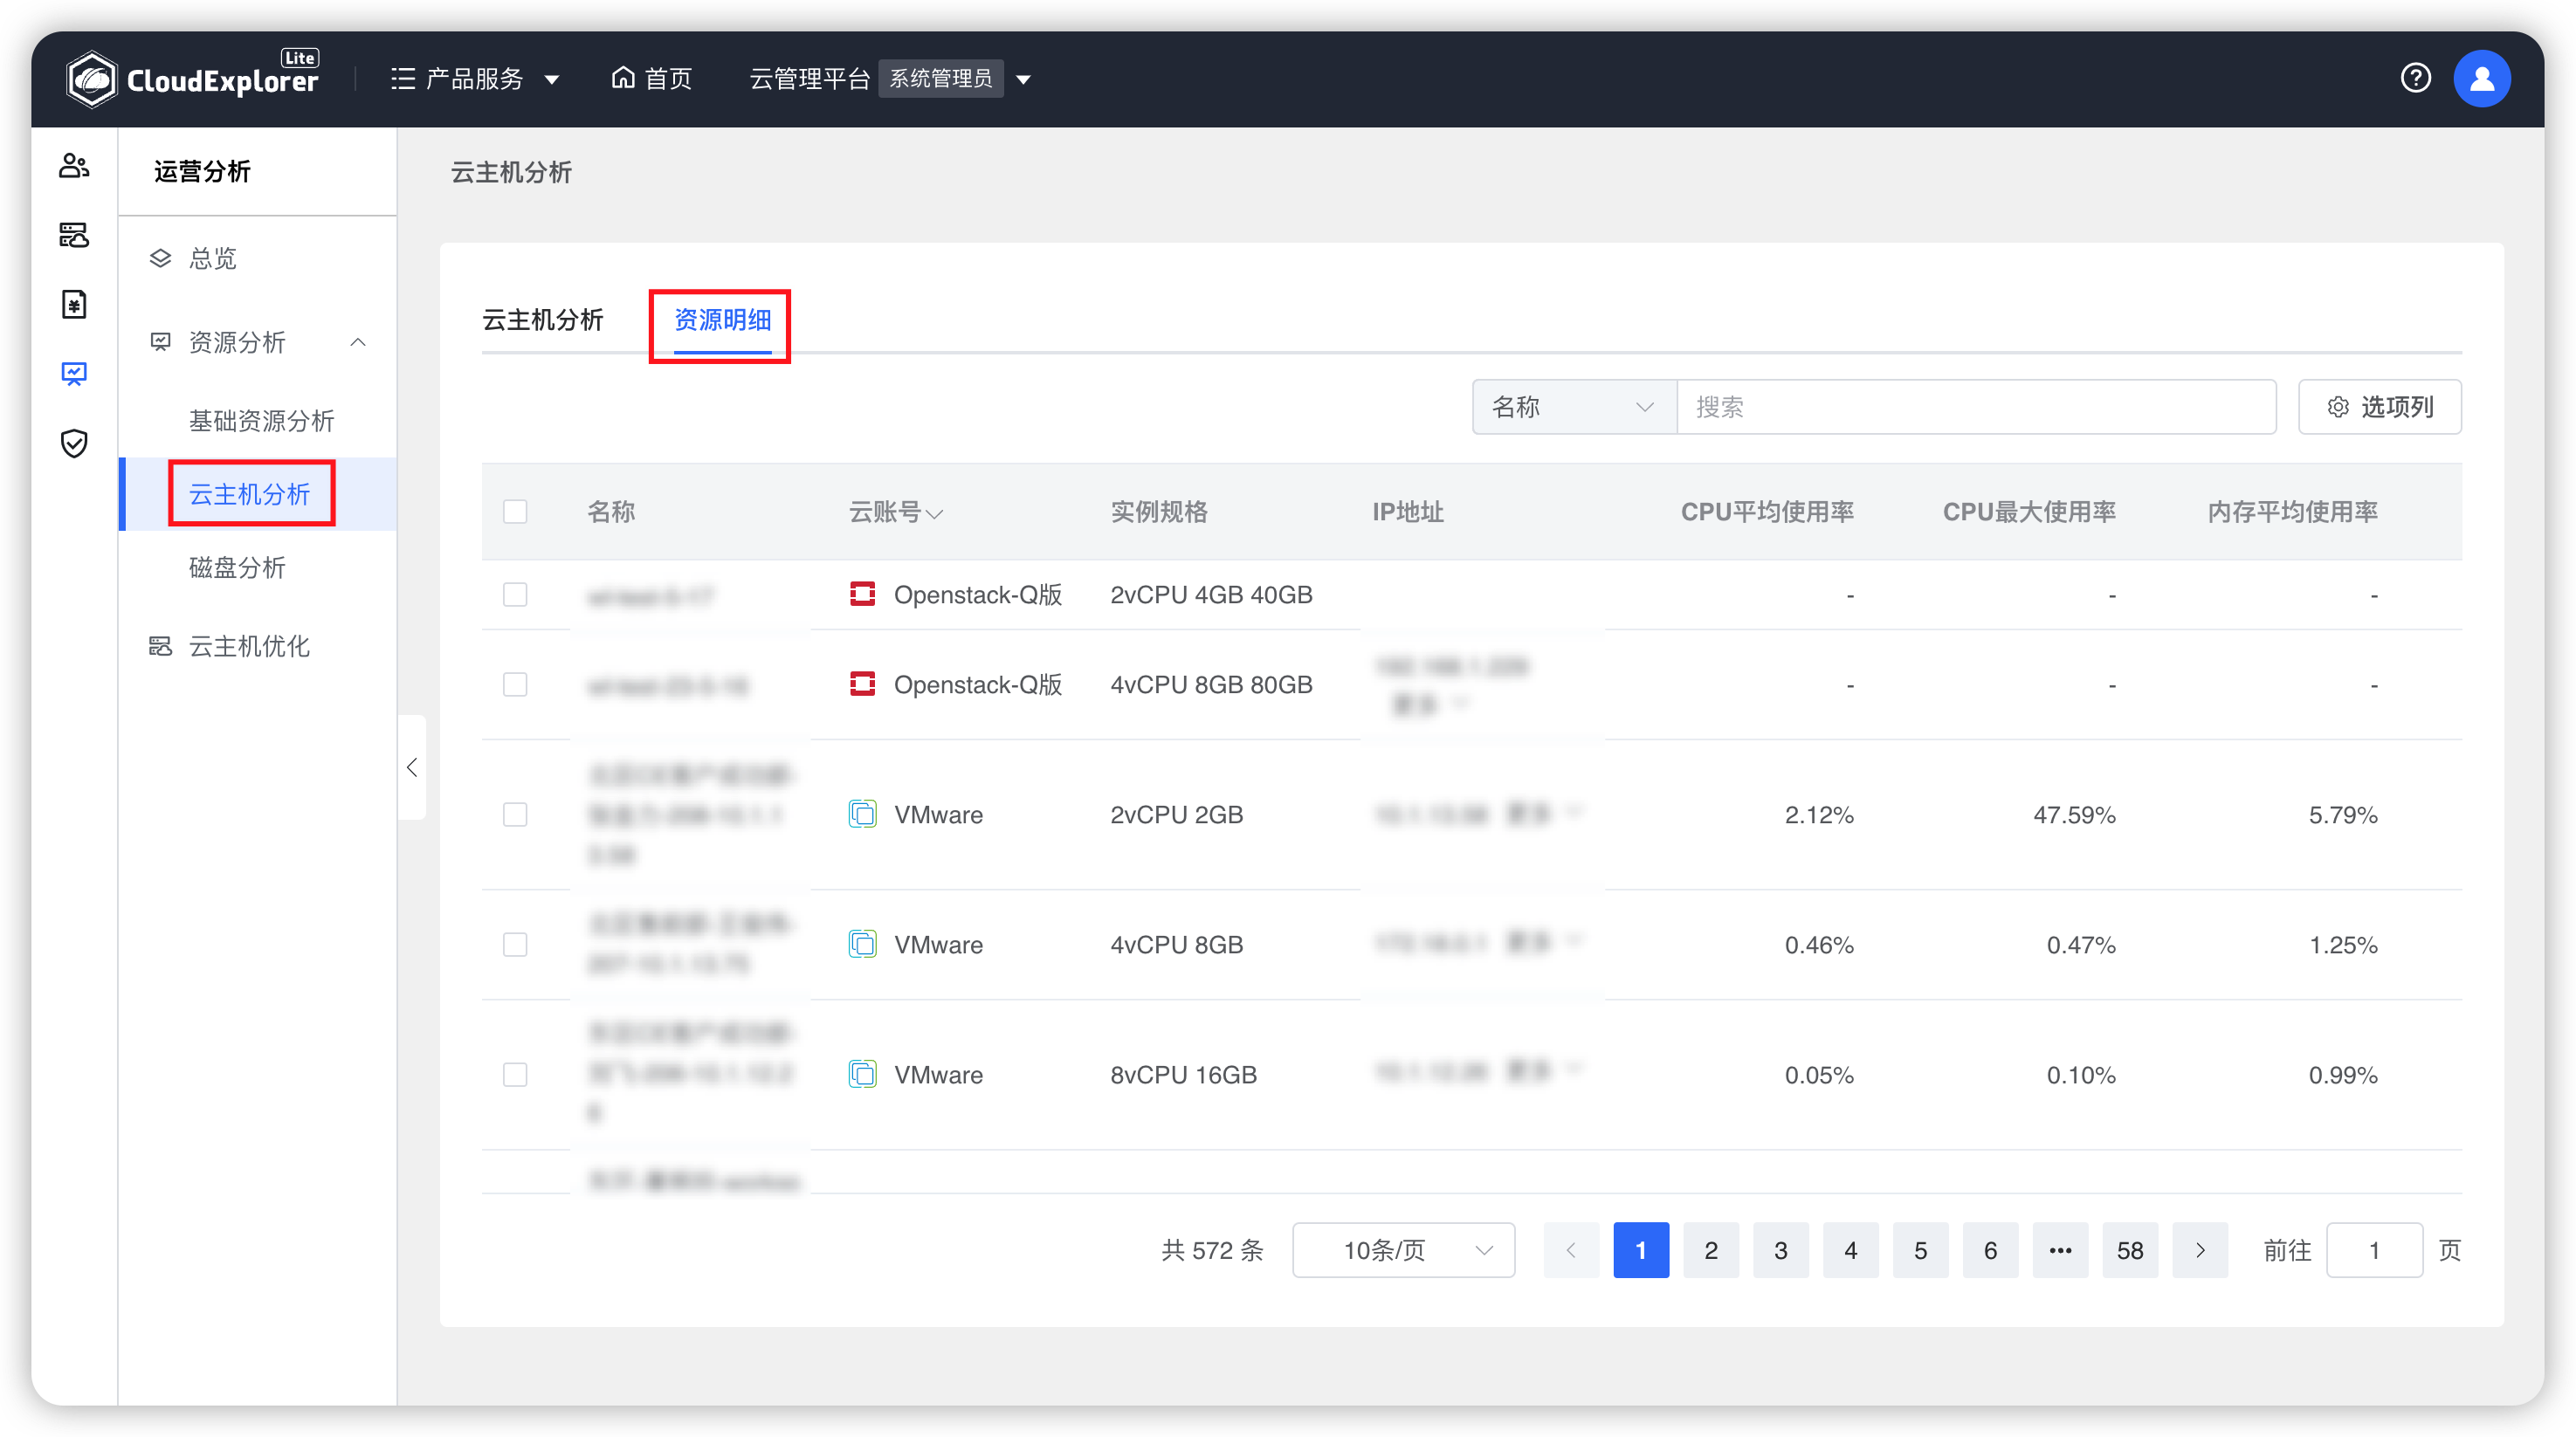The image size is (2576, 1437).
Task: Click the monitor icon beside 资源分析
Action: [160, 342]
